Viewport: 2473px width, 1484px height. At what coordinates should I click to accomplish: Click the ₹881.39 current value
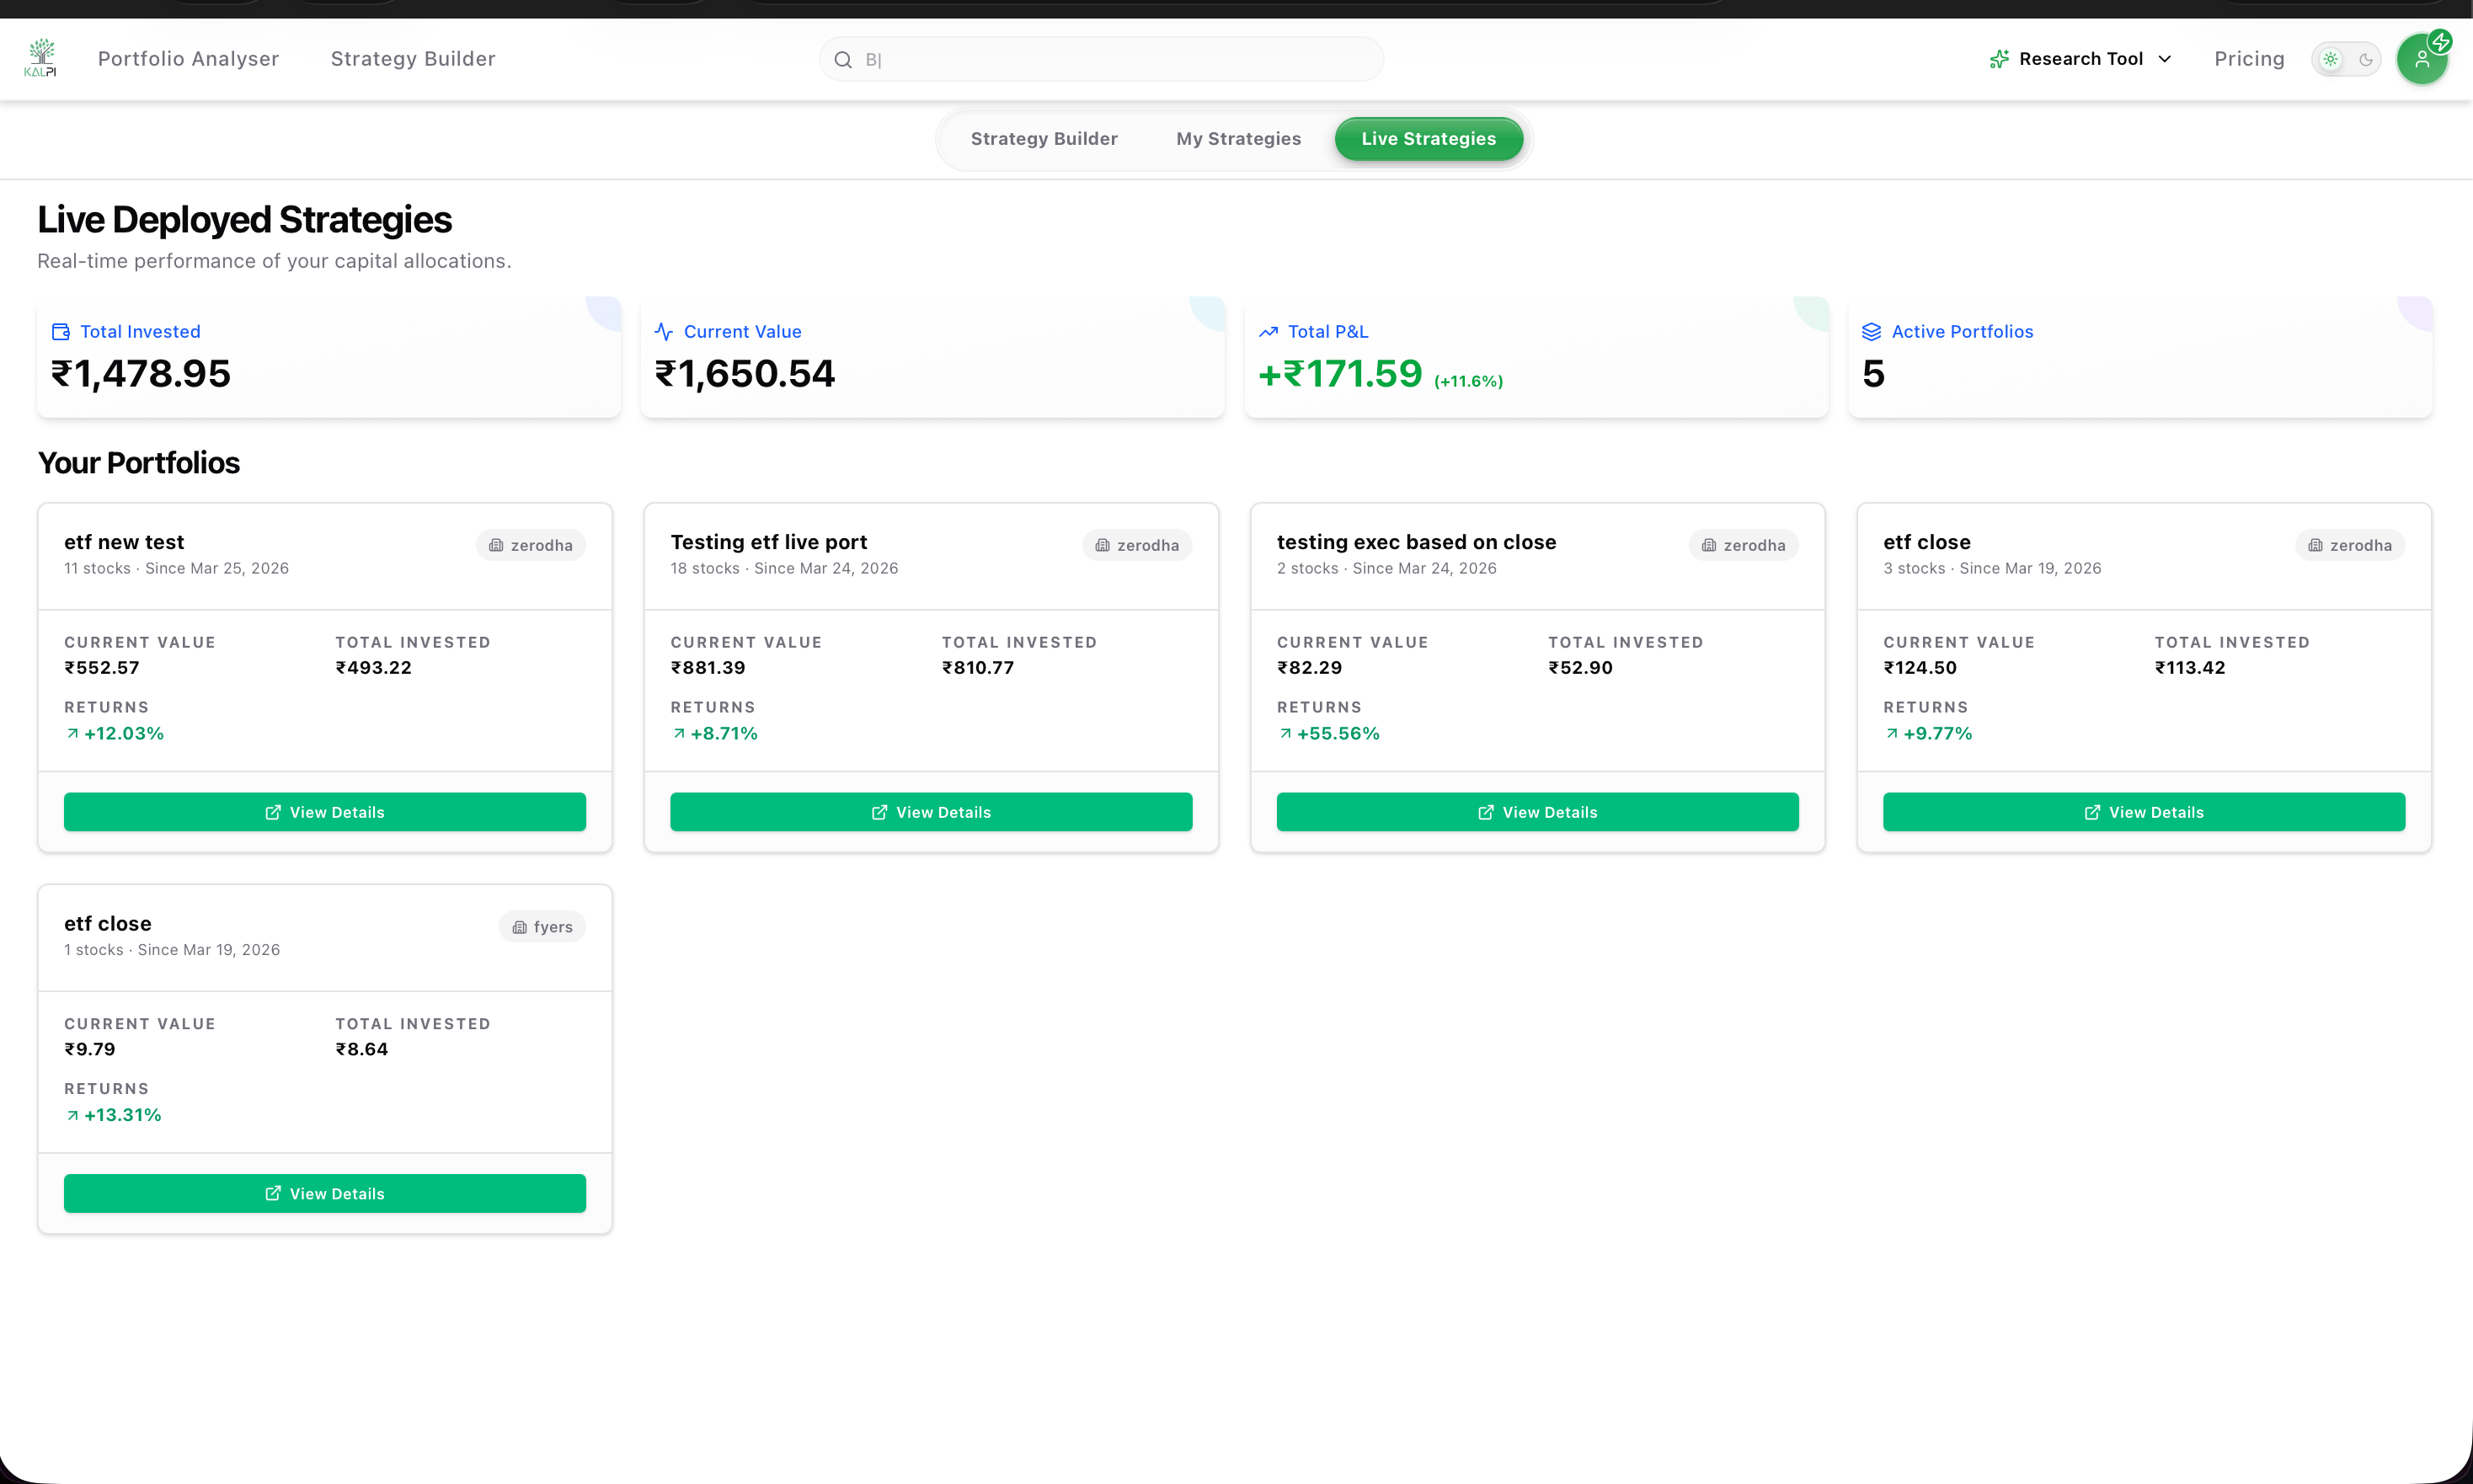click(x=708, y=667)
